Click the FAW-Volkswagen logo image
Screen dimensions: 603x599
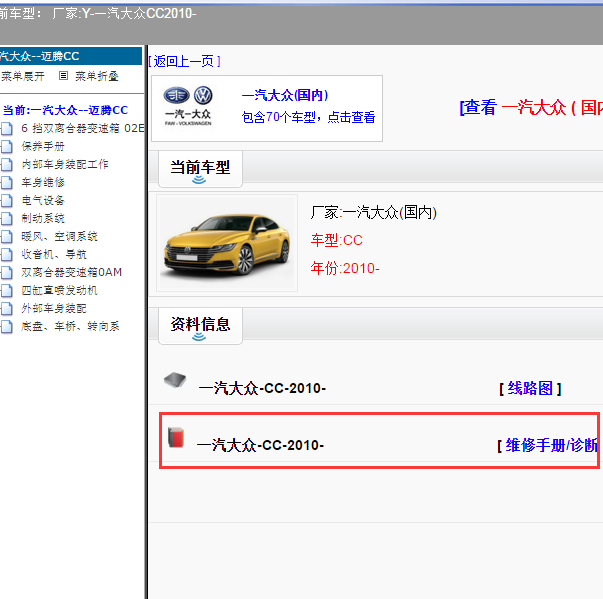(x=188, y=106)
